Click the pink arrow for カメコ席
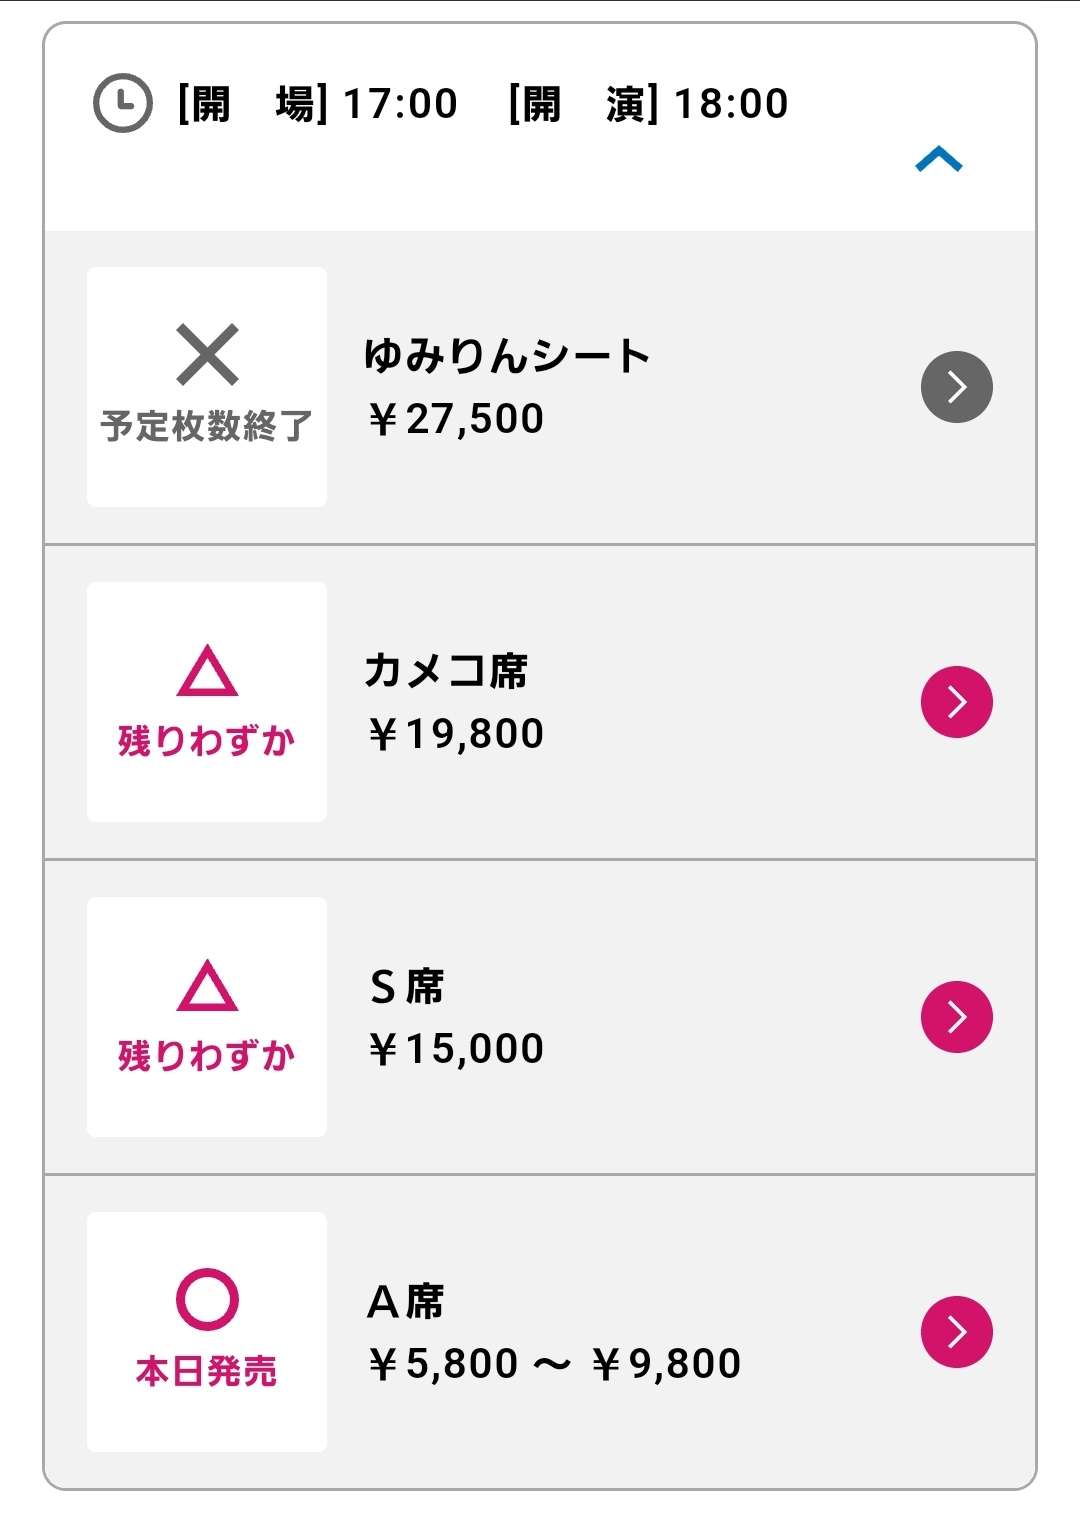Screen dimensions: 1080x1533 [956, 702]
